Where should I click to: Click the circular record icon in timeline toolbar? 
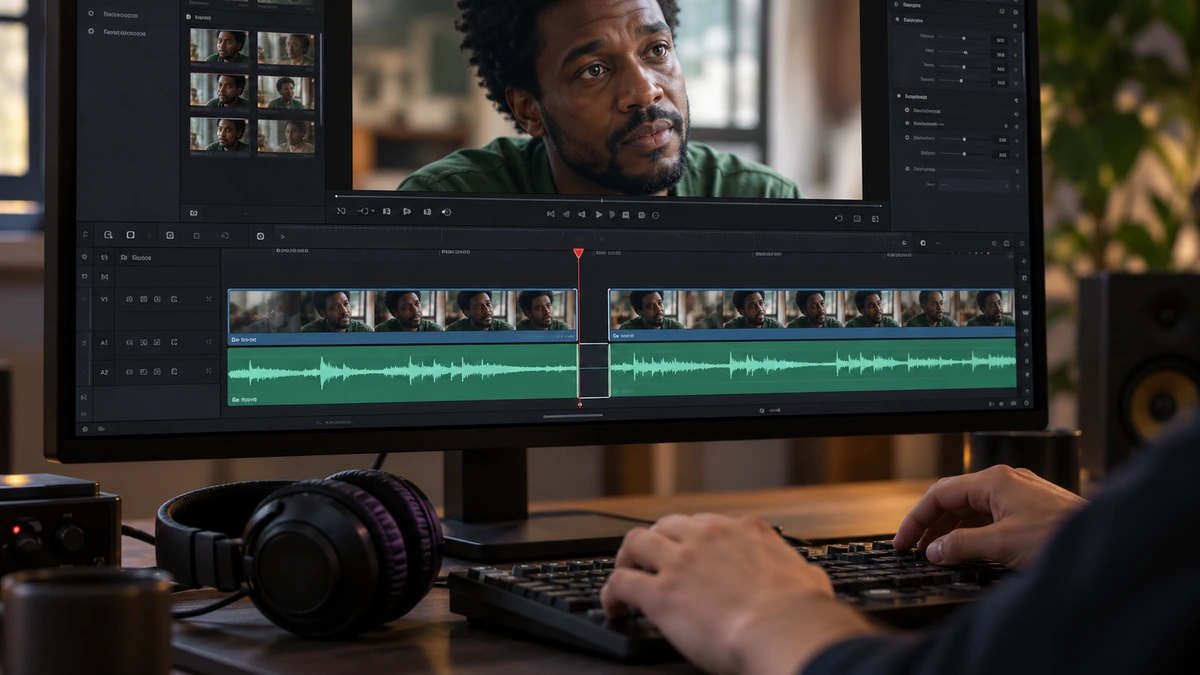[x=260, y=236]
